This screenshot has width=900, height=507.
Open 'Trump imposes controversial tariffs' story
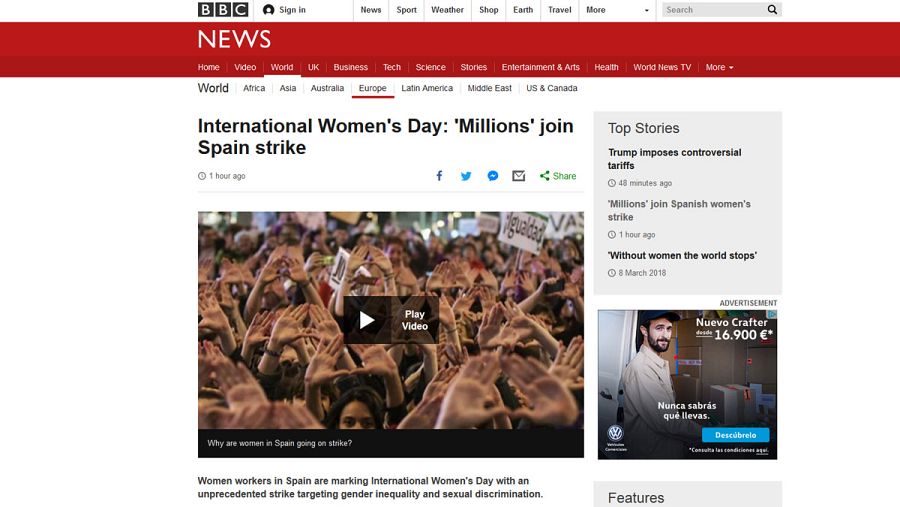(674, 159)
